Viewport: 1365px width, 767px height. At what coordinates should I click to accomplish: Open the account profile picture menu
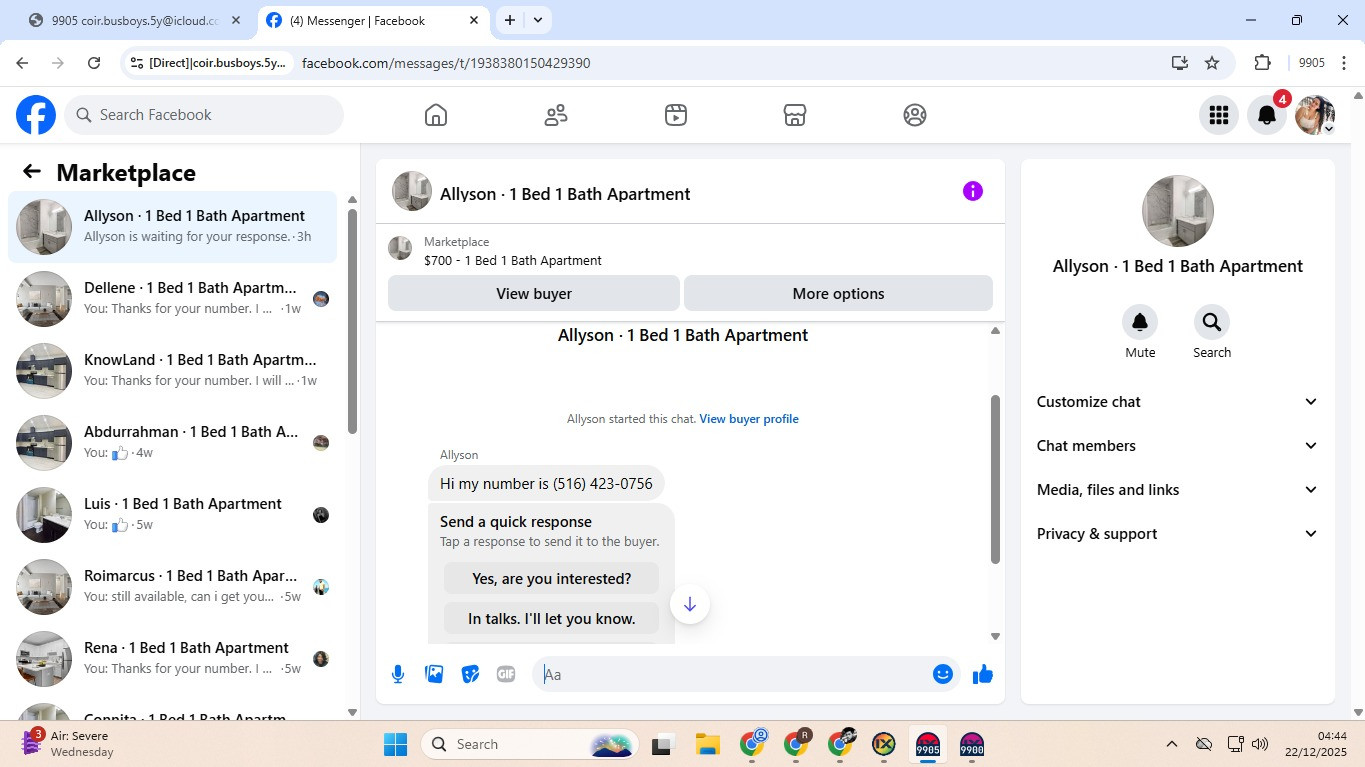tap(1315, 115)
